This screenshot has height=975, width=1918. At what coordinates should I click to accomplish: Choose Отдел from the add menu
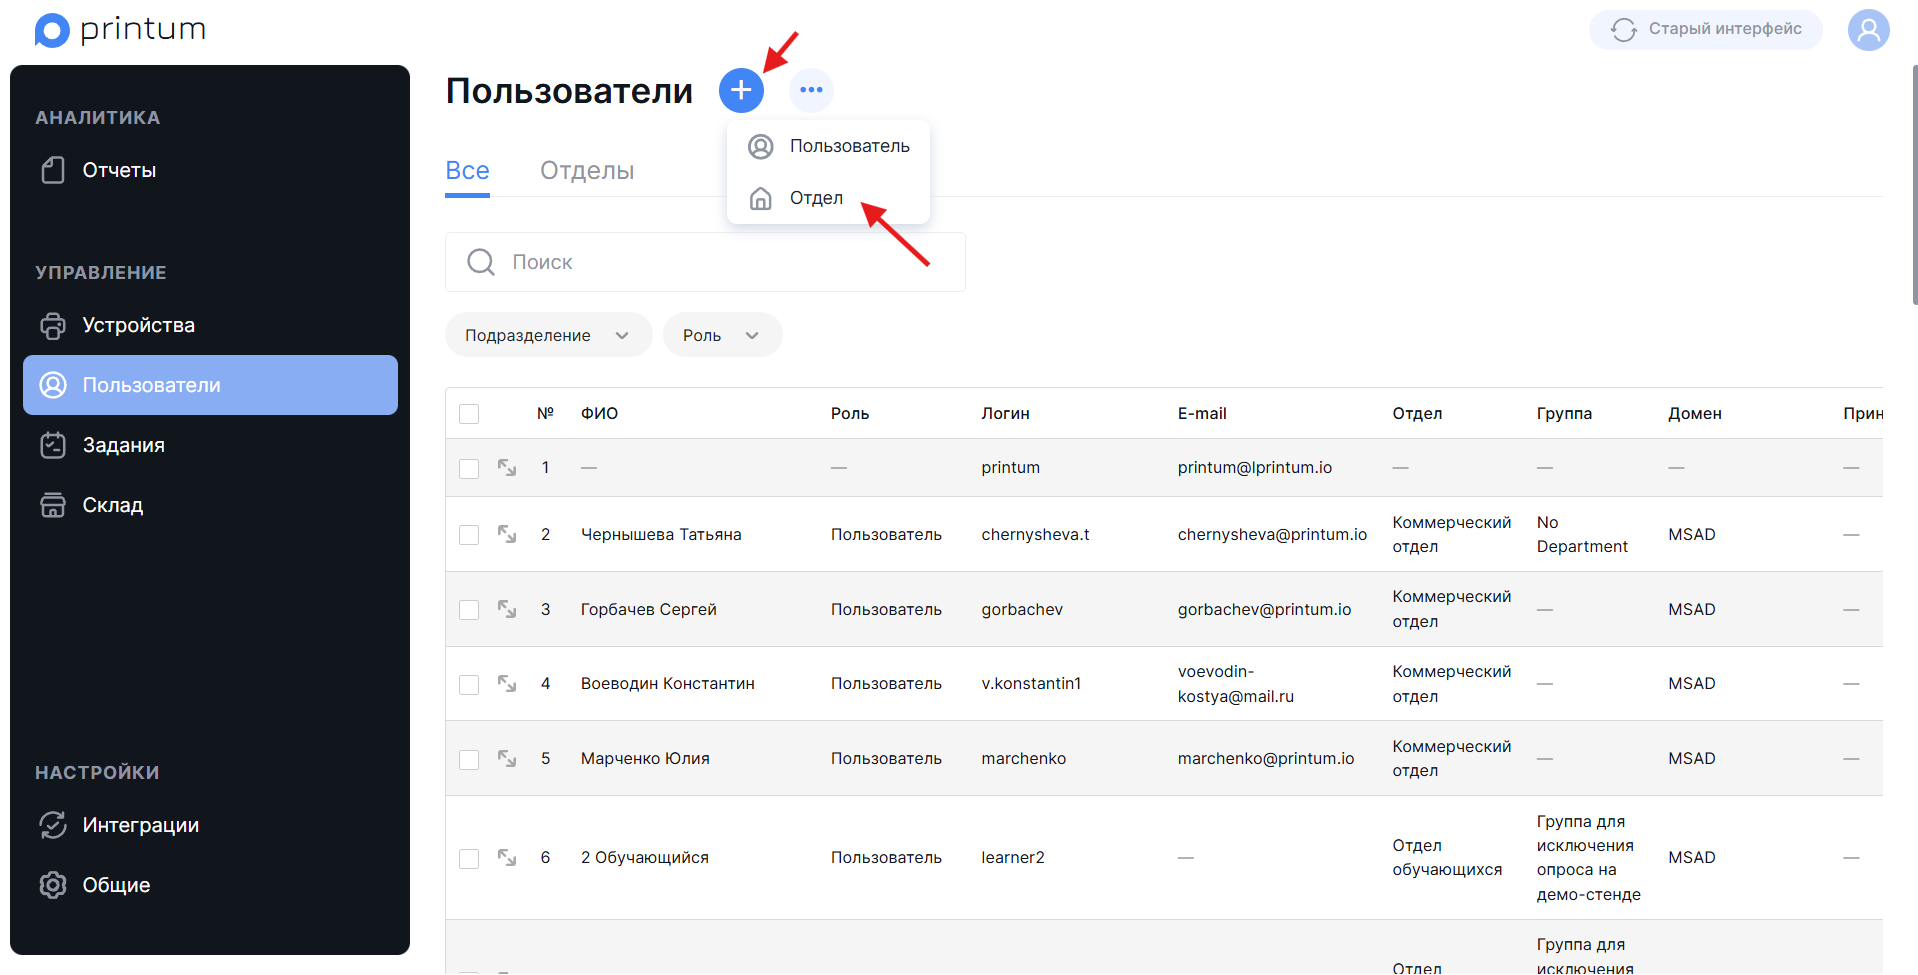(829, 198)
